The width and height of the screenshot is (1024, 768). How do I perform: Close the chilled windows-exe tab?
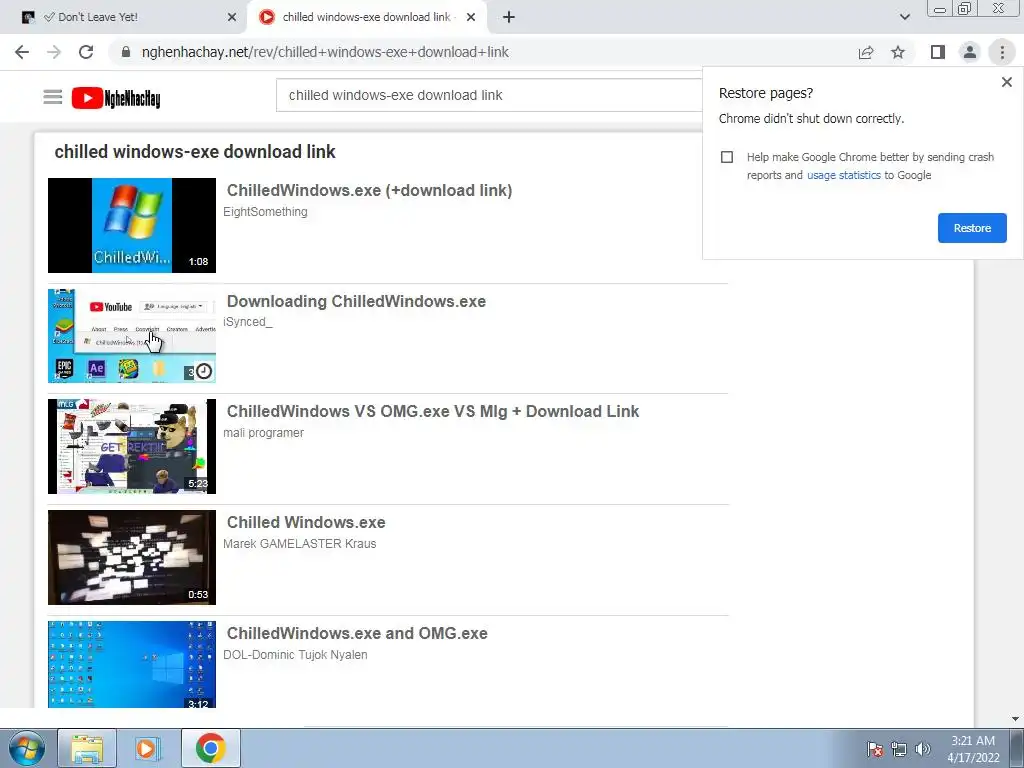click(471, 18)
